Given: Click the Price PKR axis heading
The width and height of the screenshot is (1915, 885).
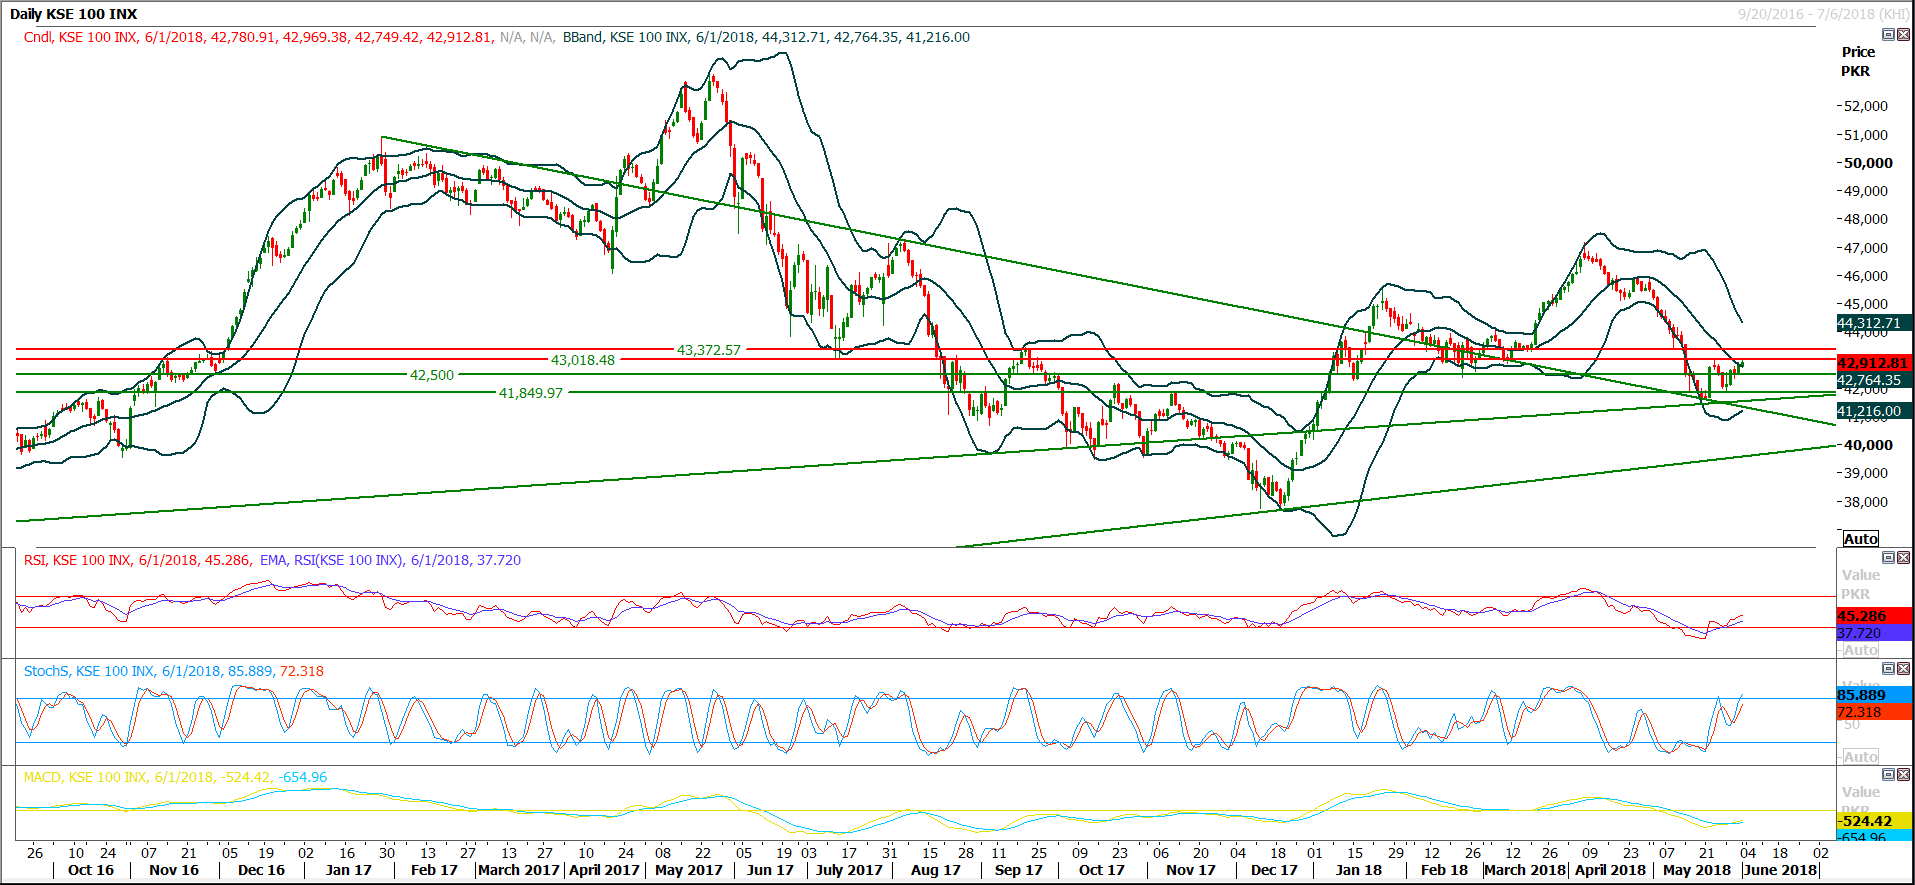Looking at the screenshot, I should pos(1858,61).
